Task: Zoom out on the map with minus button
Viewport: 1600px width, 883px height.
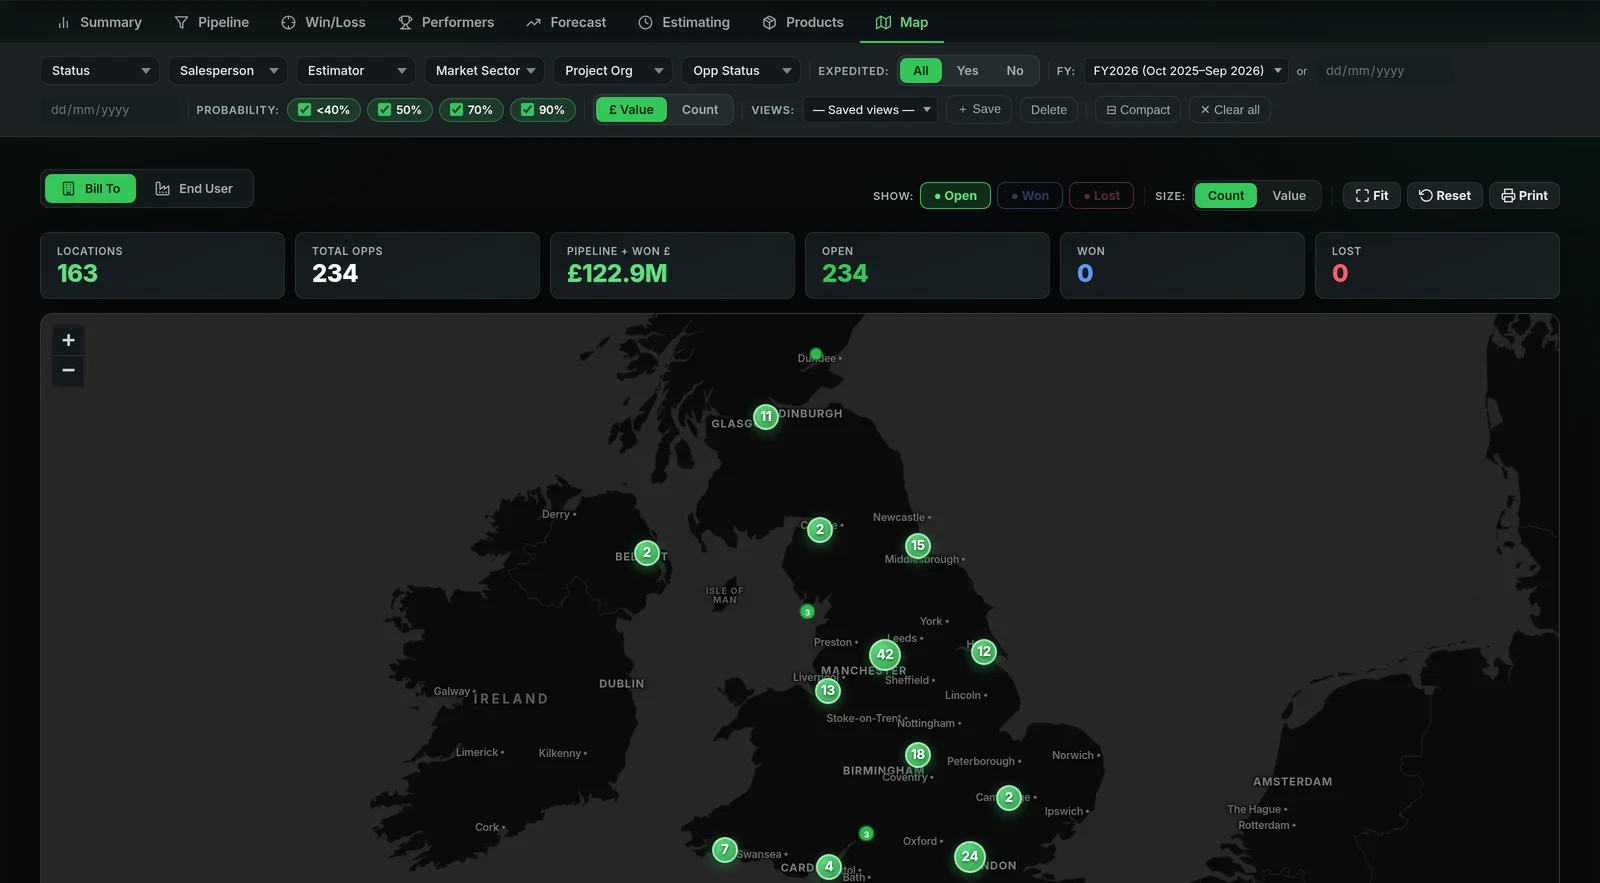Action: pos(68,371)
